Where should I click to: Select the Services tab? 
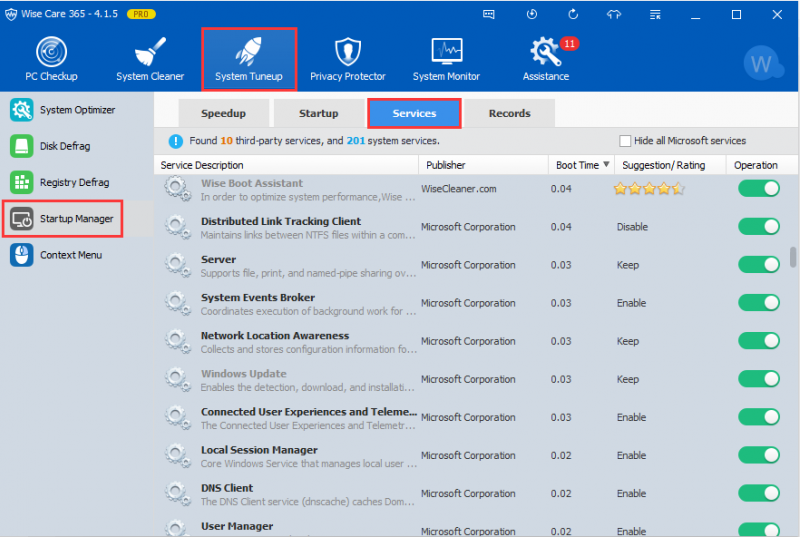tap(414, 113)
